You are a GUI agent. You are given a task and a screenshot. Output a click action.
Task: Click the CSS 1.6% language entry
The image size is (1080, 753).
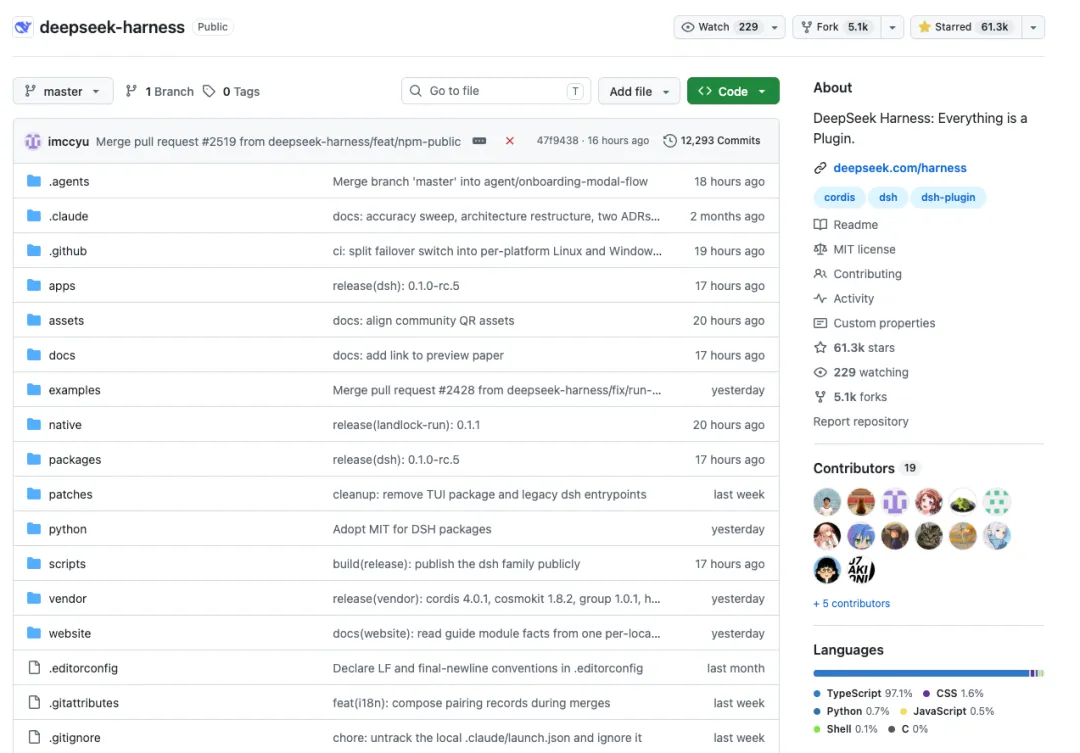tap(953, 693)
